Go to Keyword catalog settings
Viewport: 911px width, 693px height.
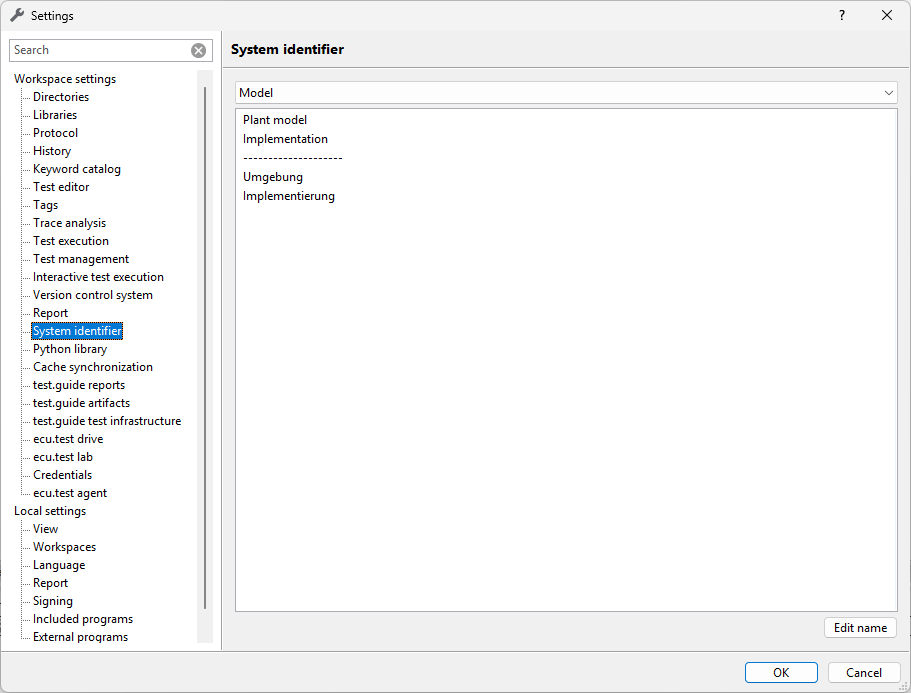[x=77, y=169]
